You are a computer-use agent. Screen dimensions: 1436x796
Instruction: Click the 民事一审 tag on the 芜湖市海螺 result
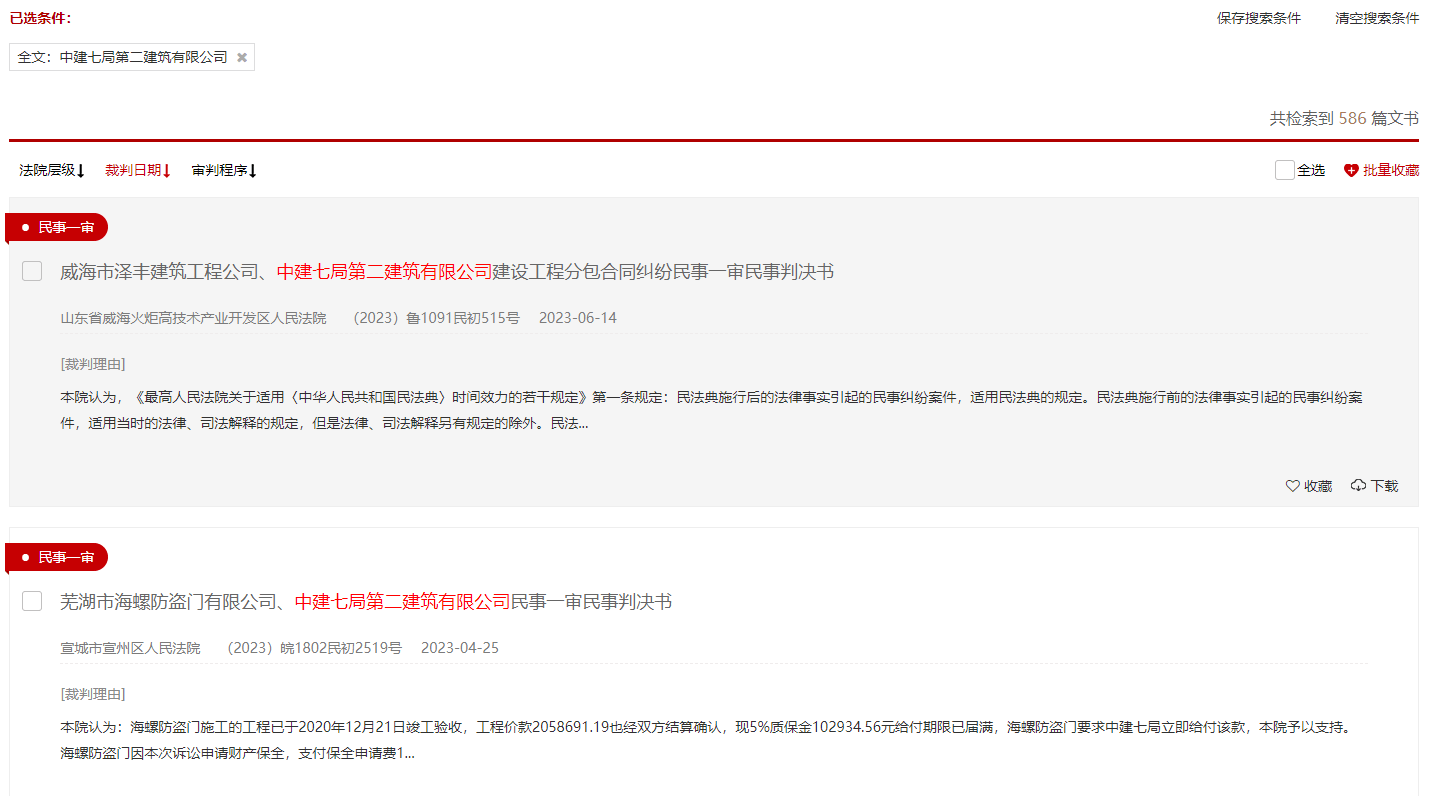[57, 557]
